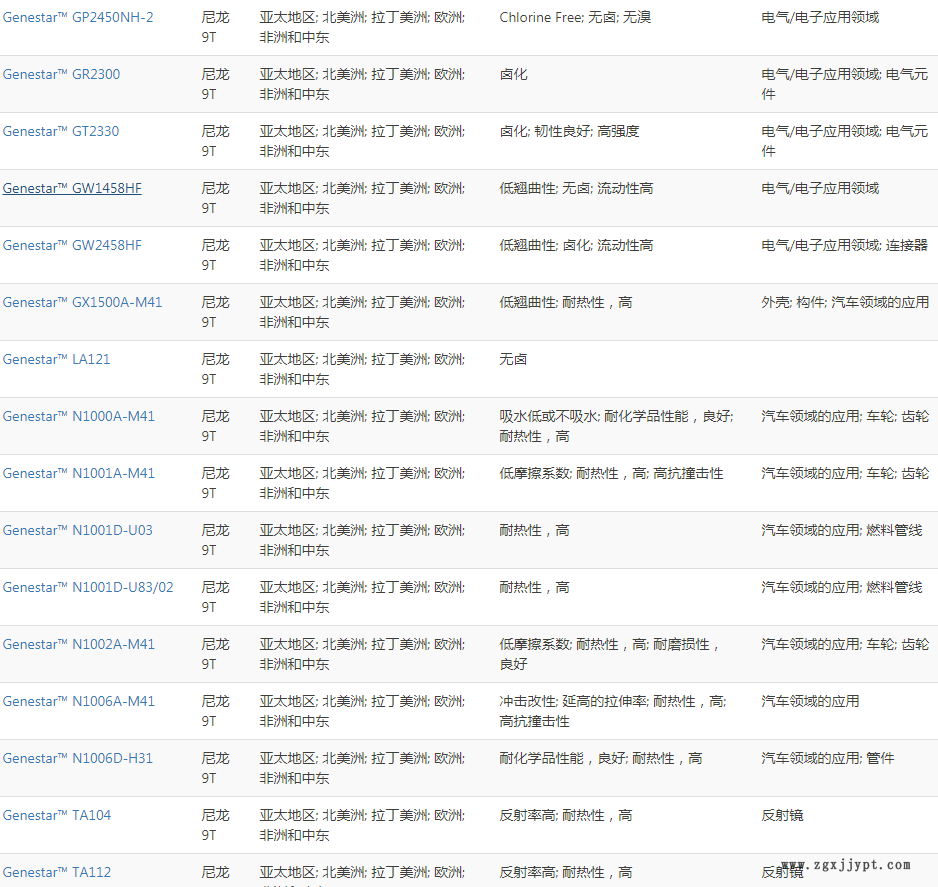Click the Genestar N1002A-M41 link

click(78, 644)
